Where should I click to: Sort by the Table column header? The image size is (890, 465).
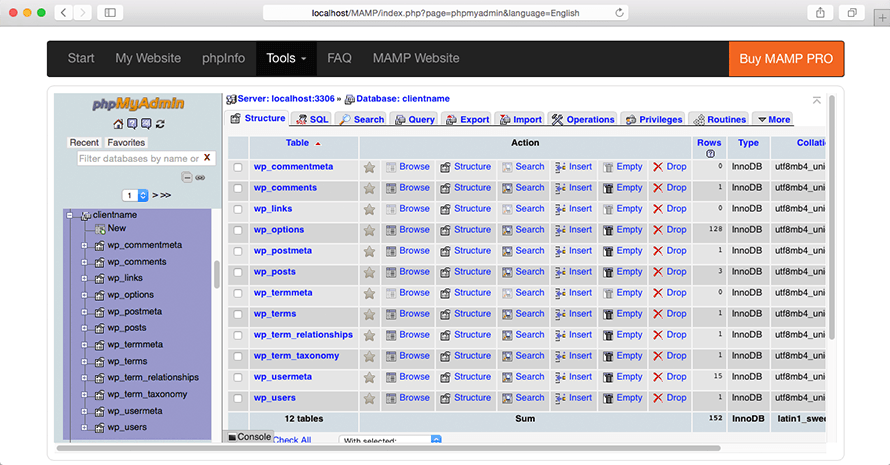pos(297,143)
